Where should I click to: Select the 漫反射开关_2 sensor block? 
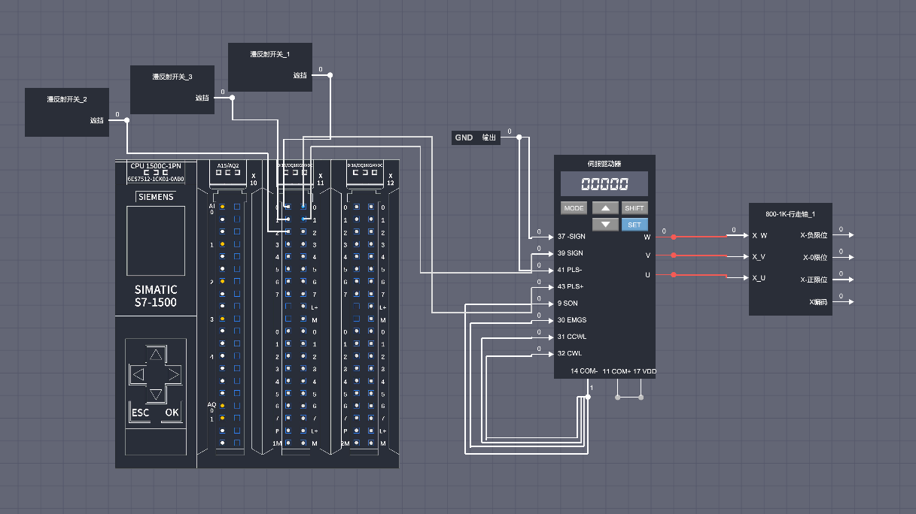pyautogui.click(x=66, y=111)
